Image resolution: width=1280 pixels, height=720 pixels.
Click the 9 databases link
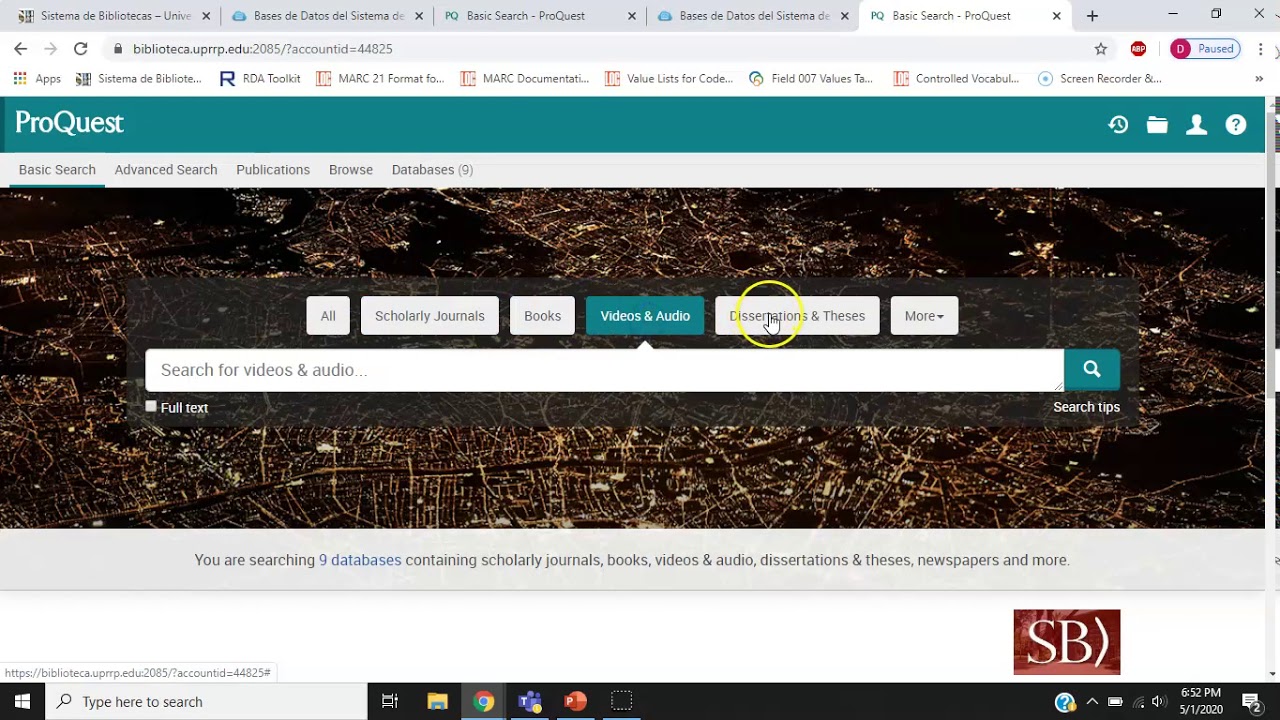click(360, 560)
